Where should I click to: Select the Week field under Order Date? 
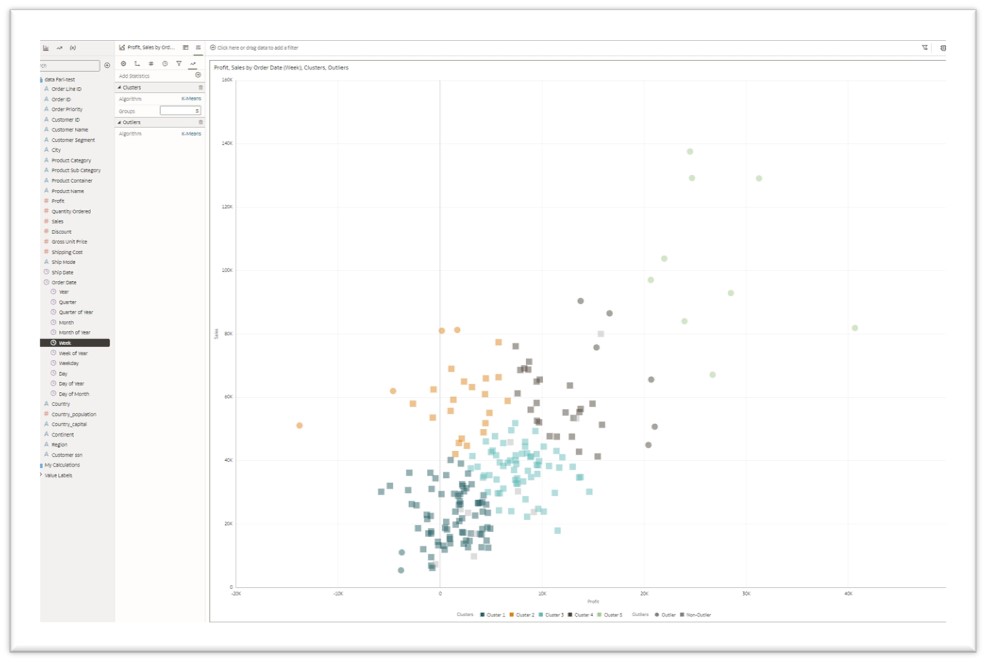pyautogui.click(x=62, y=344)
